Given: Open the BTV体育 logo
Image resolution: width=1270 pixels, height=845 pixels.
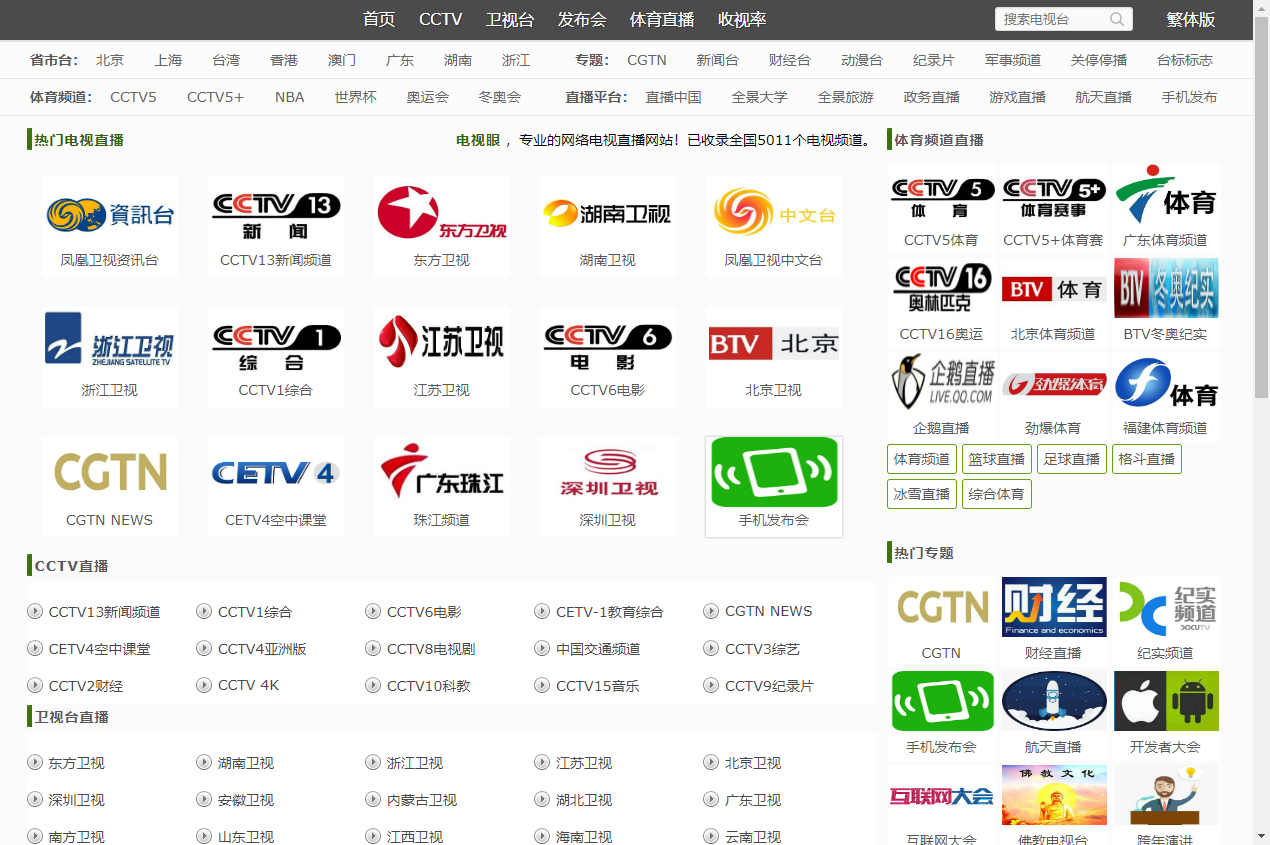Looking at the screenshot, I should pos(1054,290).
